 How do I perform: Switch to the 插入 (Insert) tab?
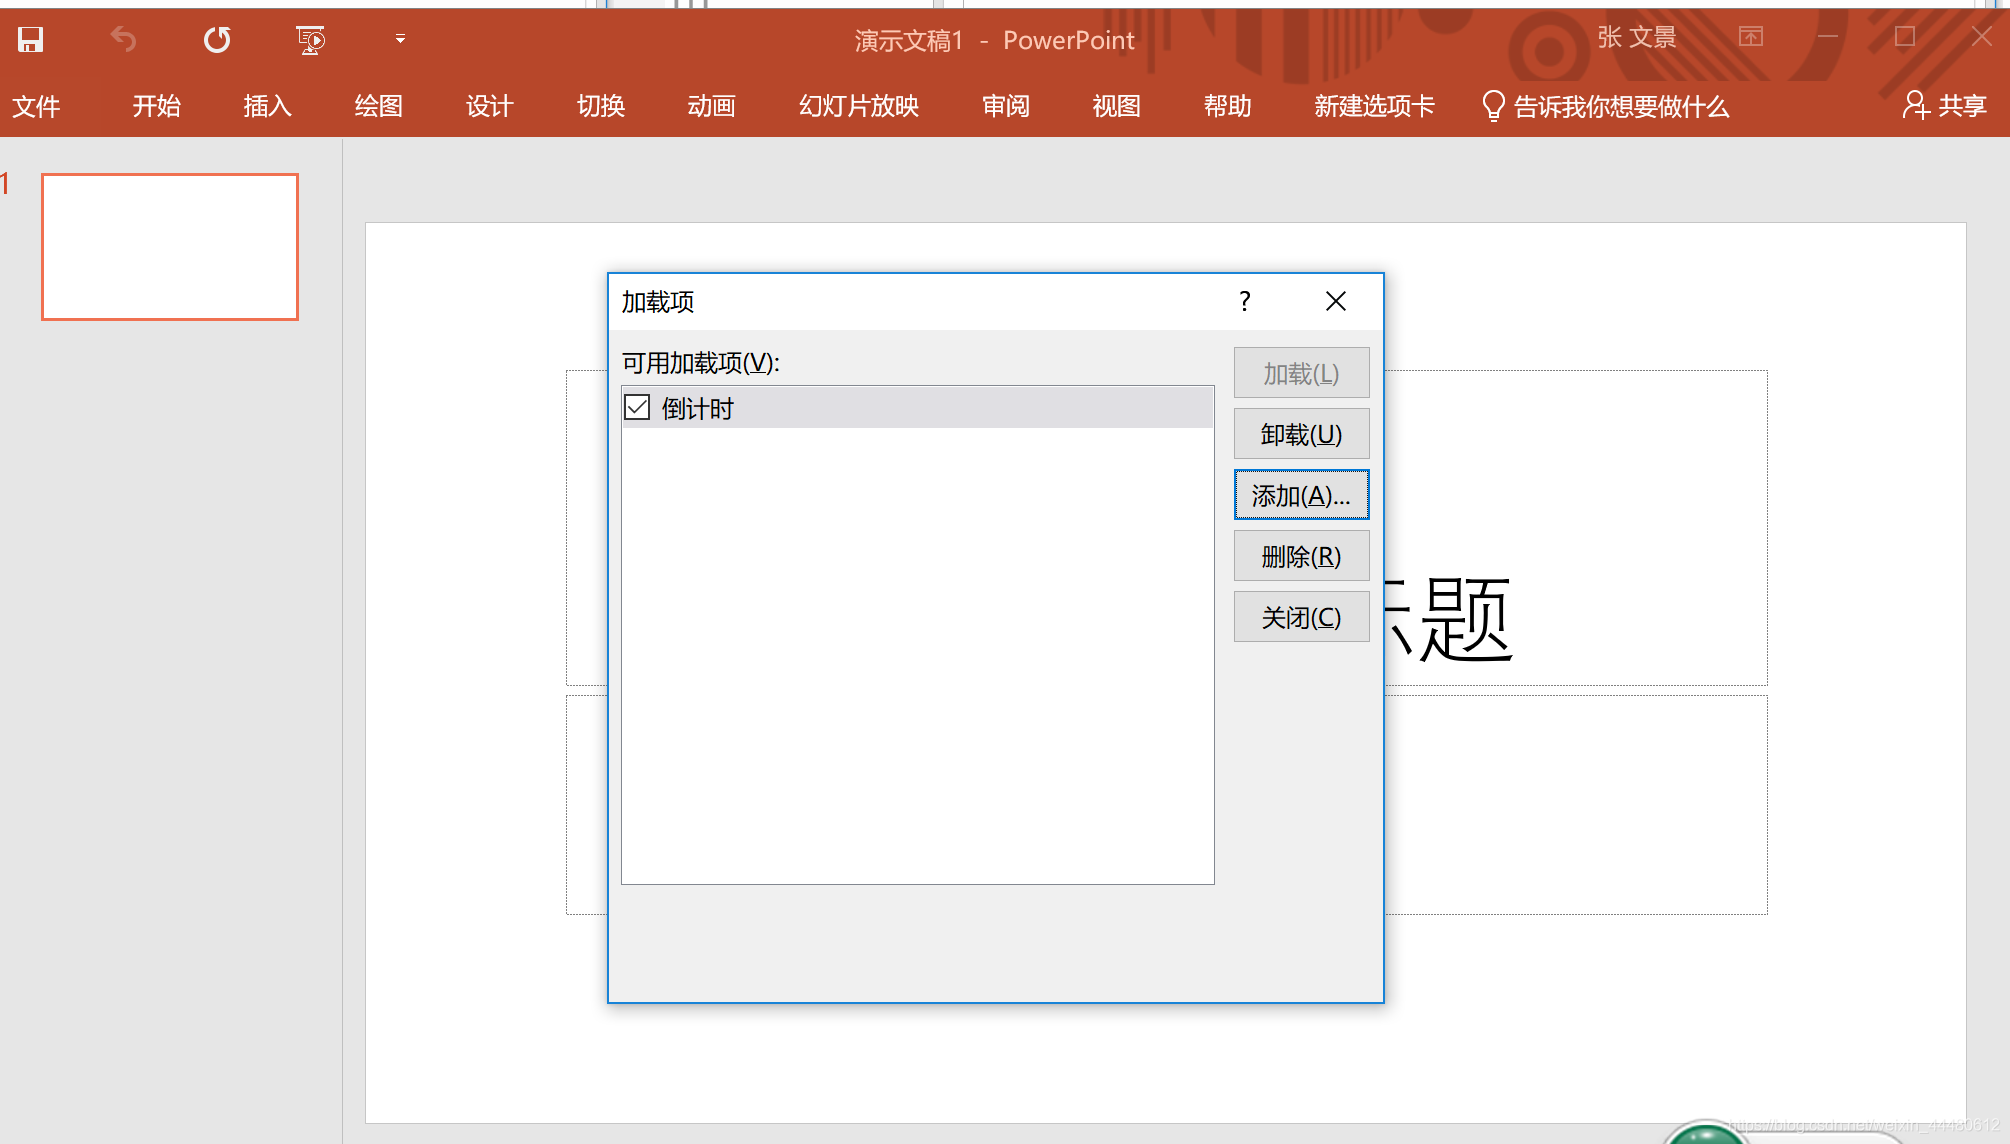267,106
